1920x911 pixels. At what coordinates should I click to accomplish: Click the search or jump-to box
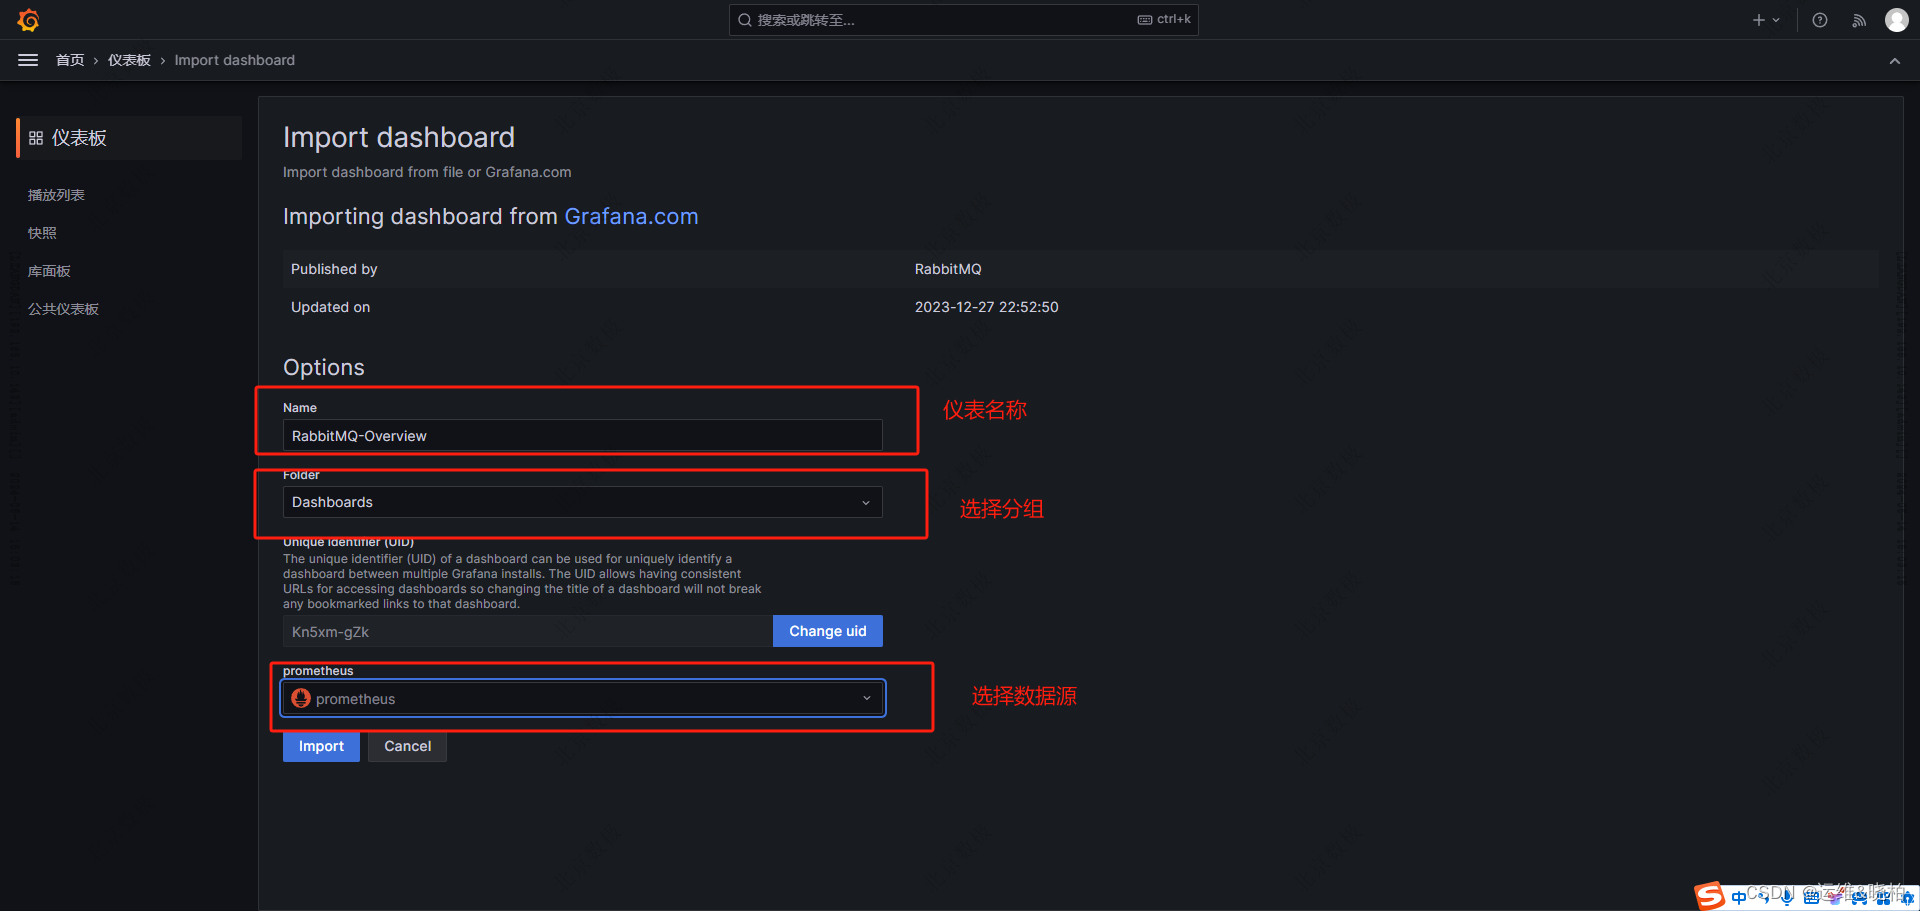point(964,20)
